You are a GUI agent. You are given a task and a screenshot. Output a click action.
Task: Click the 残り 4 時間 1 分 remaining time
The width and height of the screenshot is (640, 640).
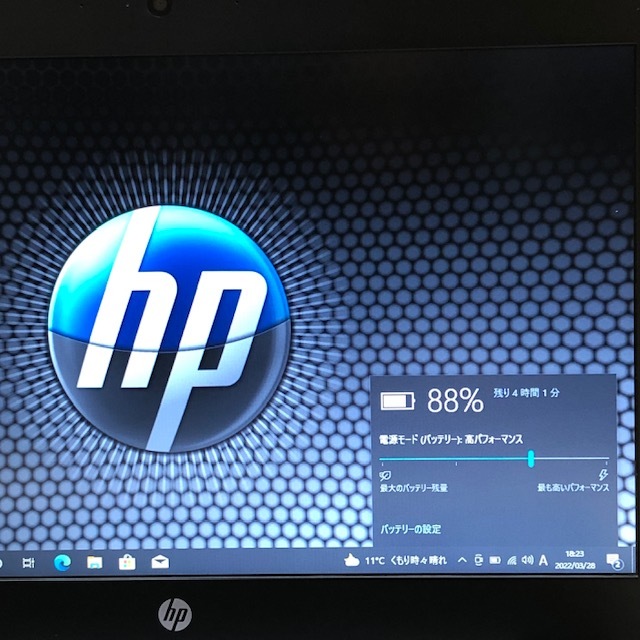point(526,393)
